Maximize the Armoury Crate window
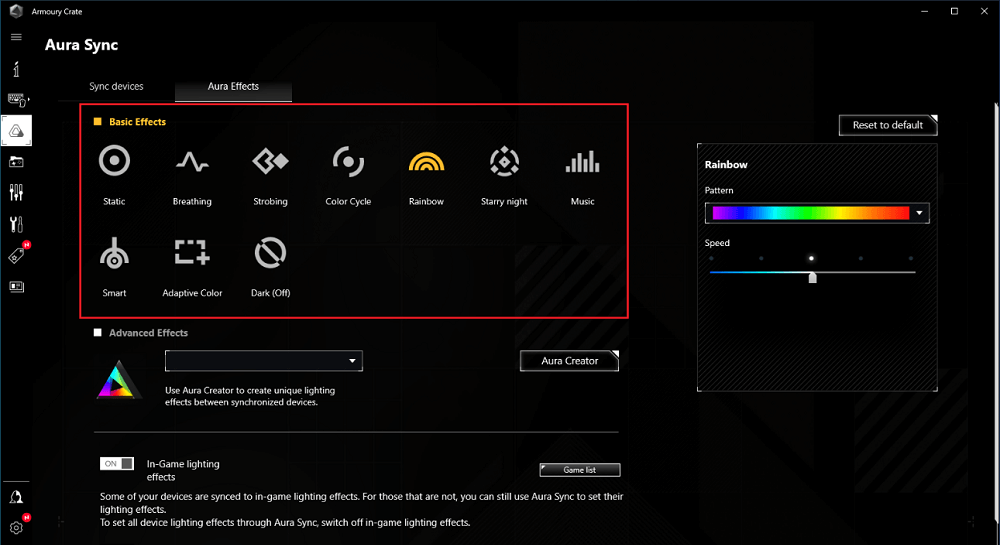 tap(954, 11)
